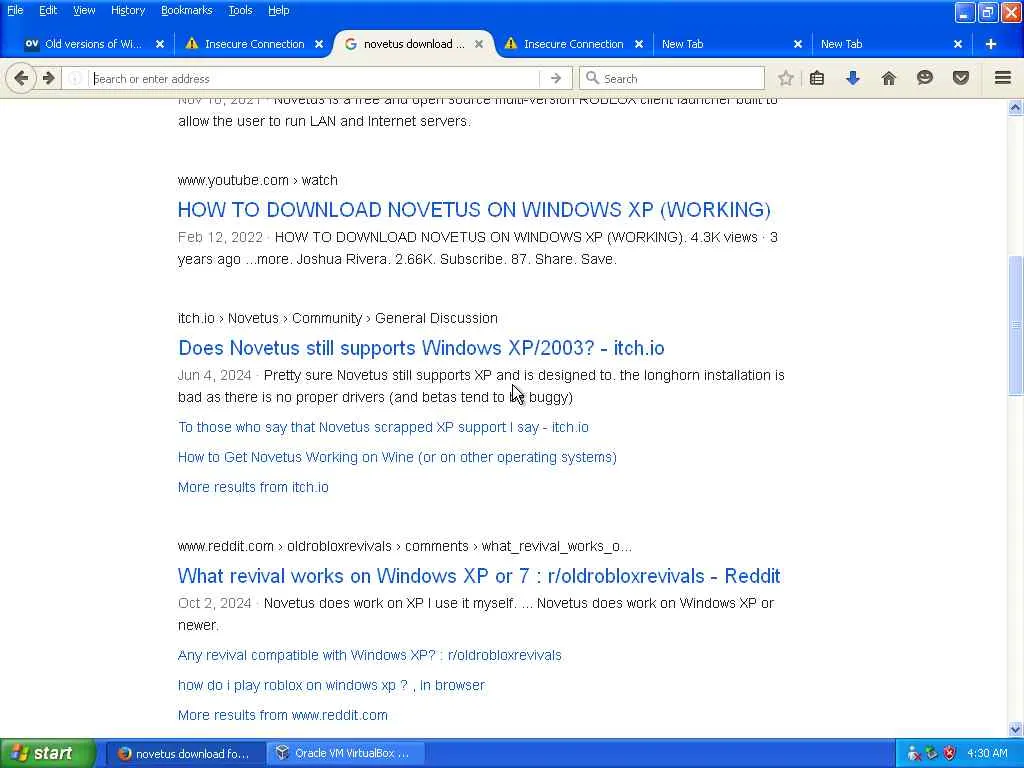Screen dimensions: 1024x768
Task: Close the Old versions of Wi... tab
Action: (x=160, y=44)
